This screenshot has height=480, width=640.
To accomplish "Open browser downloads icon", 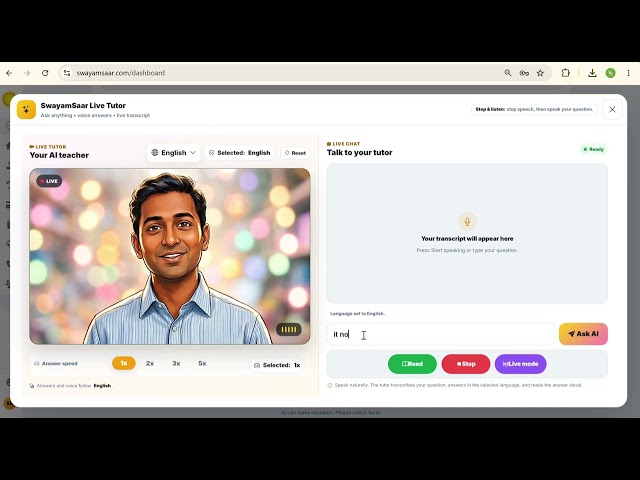I will pos(592,73).
